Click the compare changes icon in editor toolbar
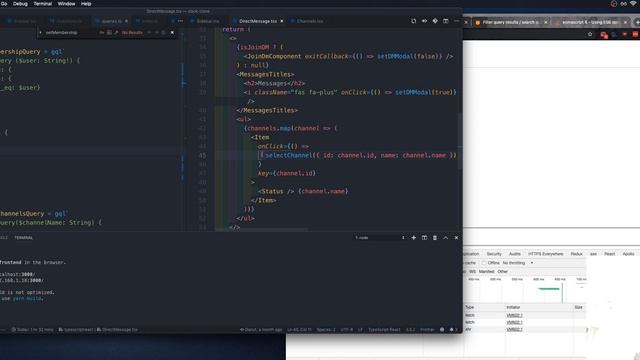Viewport: 640px width, 360px height. 413,21
